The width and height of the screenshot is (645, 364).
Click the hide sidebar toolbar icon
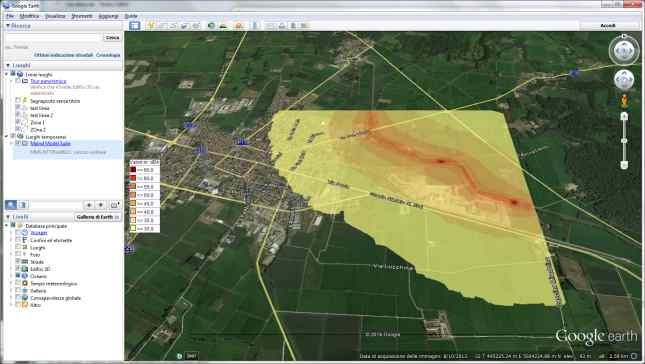click(135, 26)
